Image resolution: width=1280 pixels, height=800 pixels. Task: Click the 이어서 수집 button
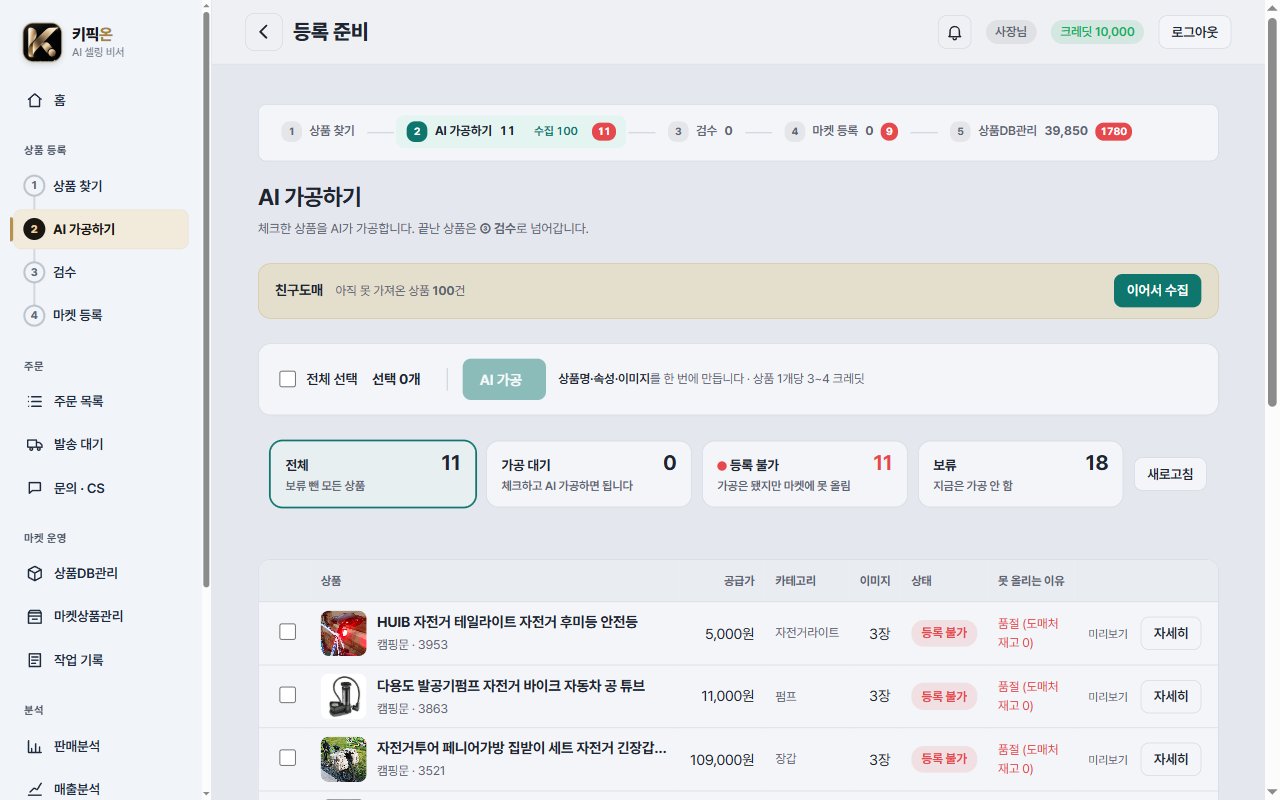(1157, 290)
